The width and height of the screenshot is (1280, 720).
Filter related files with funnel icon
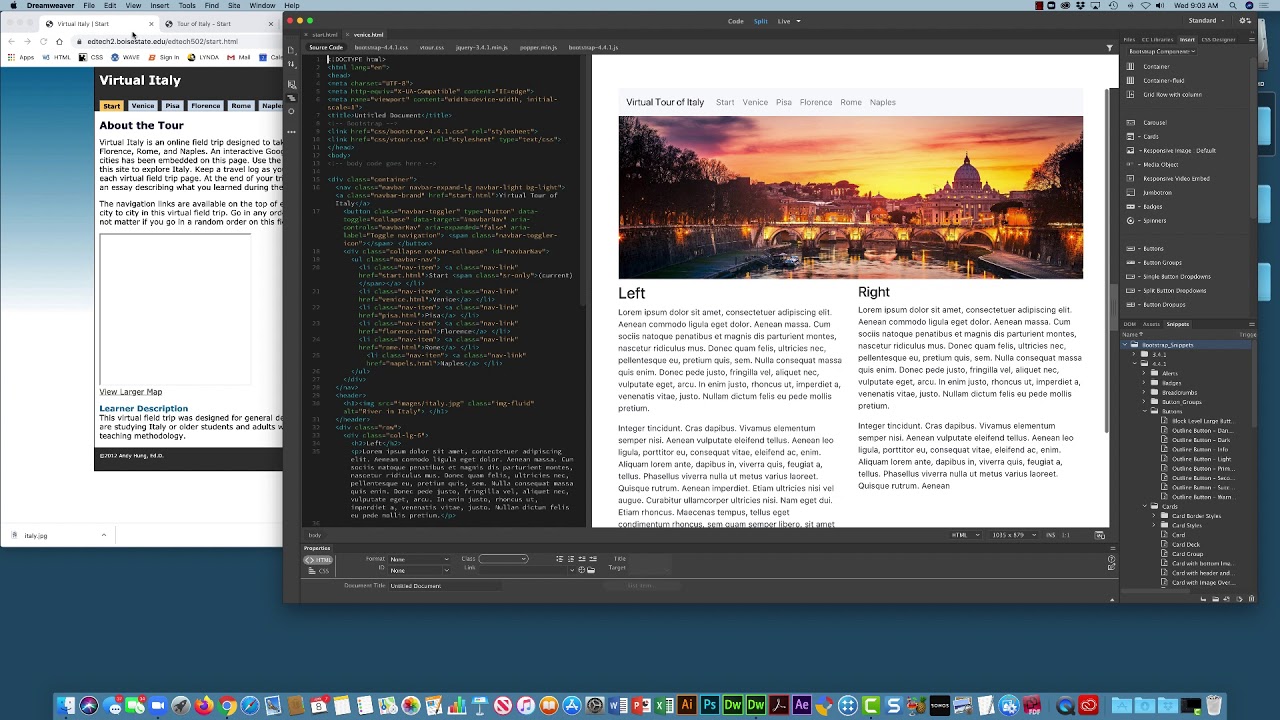(1109, 47)
